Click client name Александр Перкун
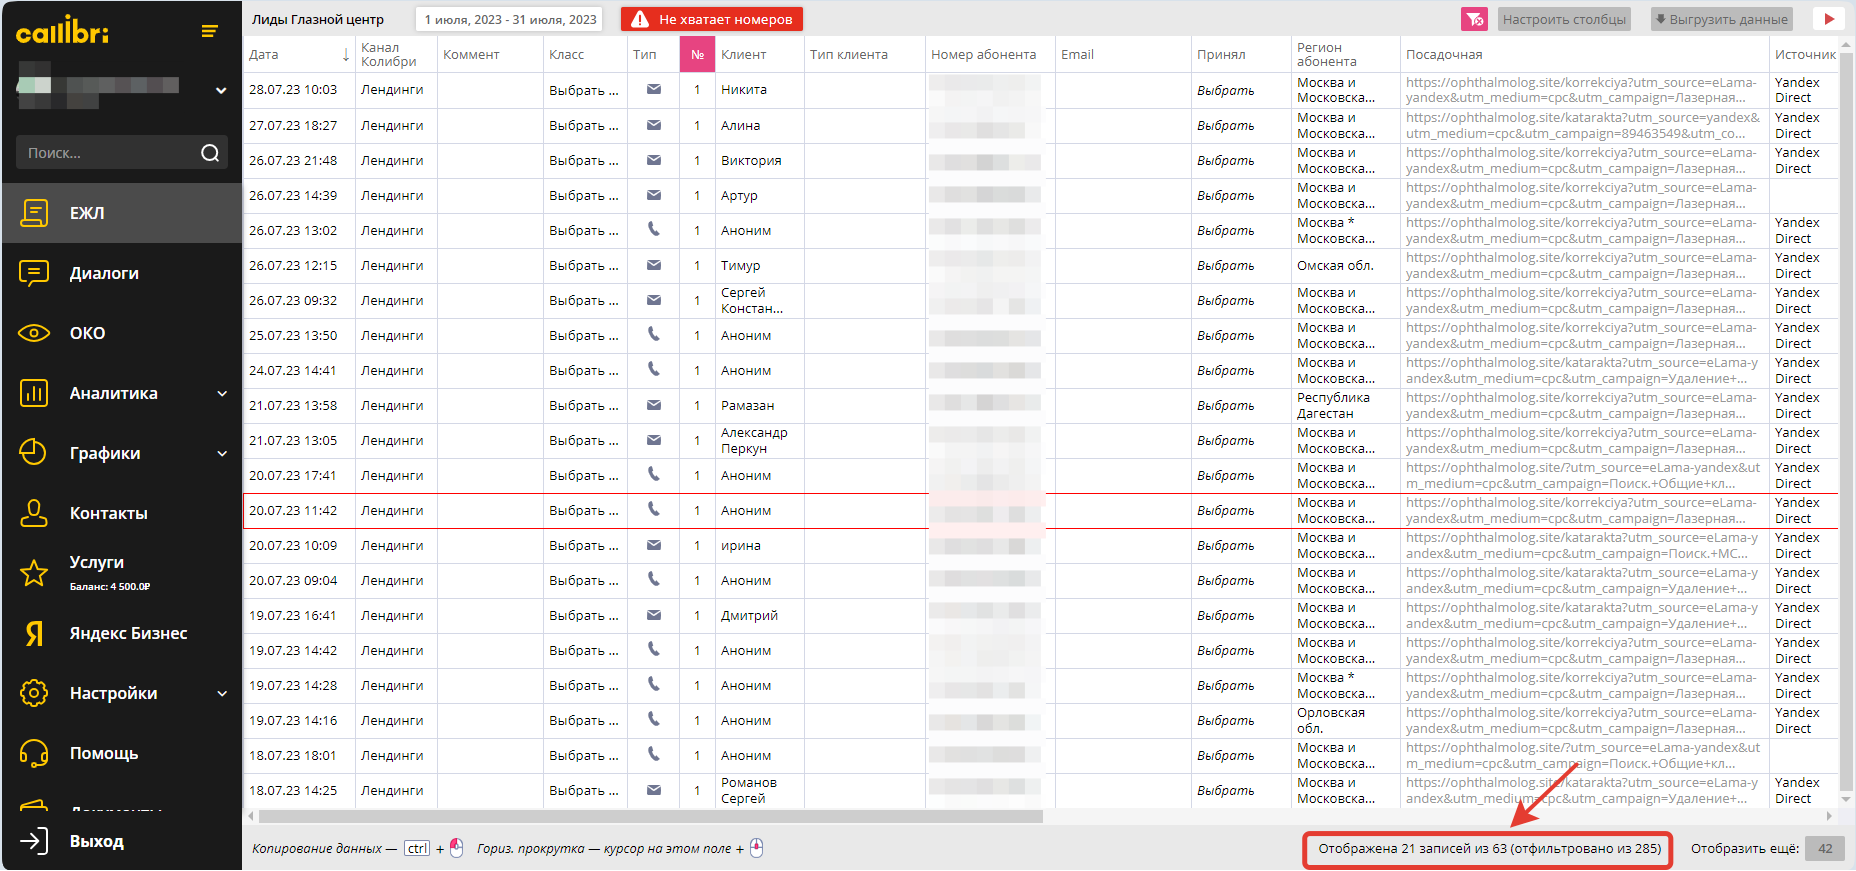The height and width of the screenshot is (871, 1856). [754, 440]
